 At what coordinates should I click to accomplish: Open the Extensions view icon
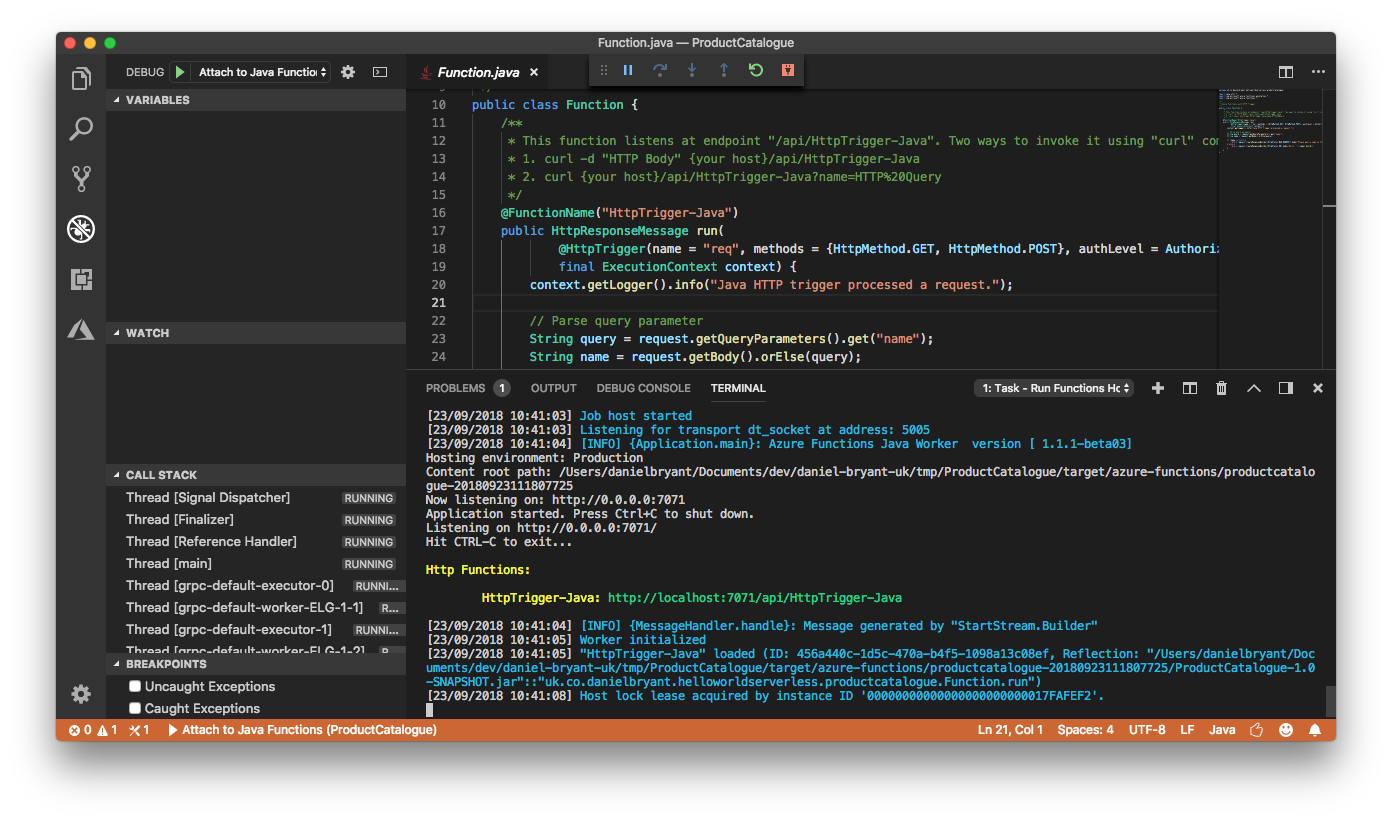click(81, 280)
